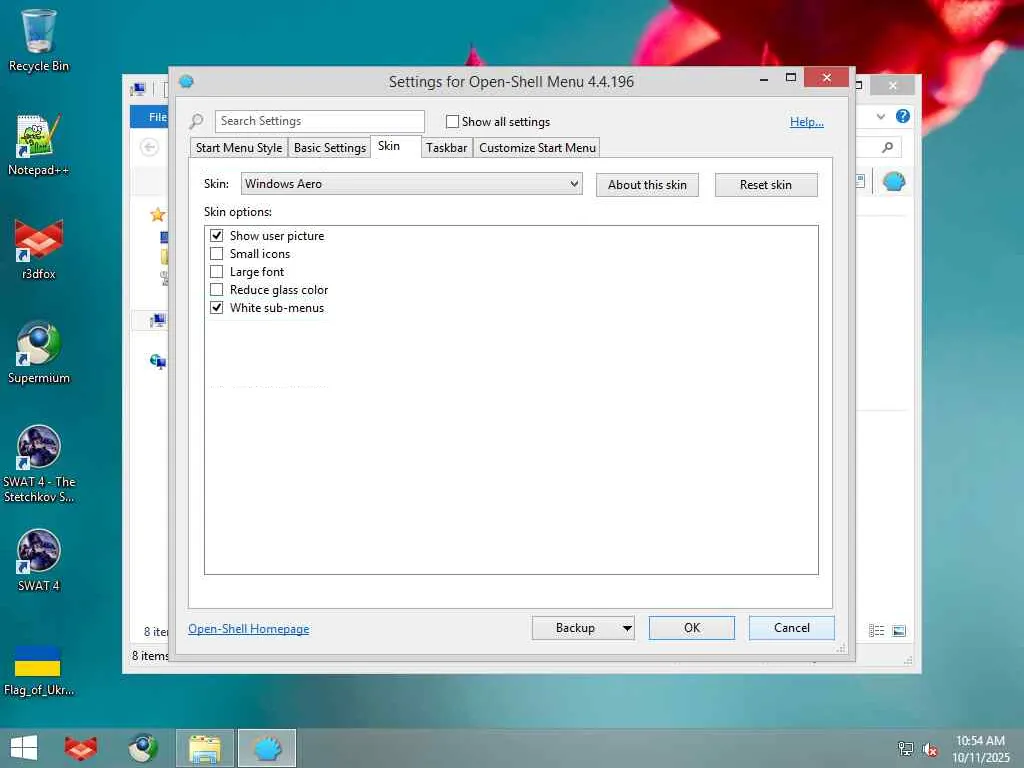Image resolution: width=1024 pixels, height=768 pixels.
Task: Launch r3dfox from the taskbar
Action: (x=81, y=748)
